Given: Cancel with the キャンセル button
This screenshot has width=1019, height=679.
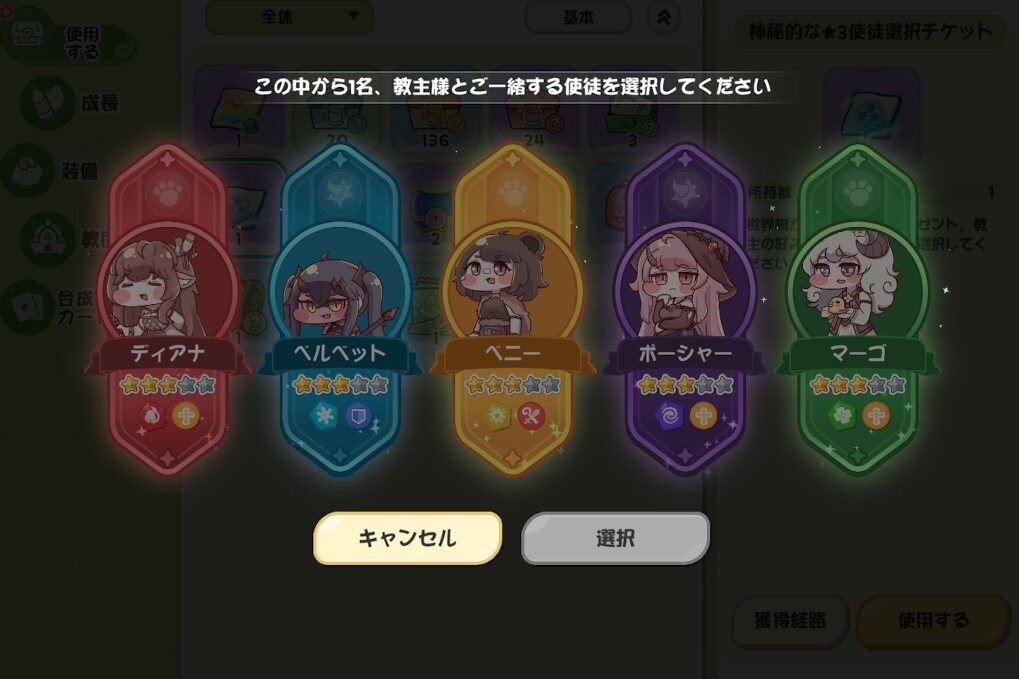Looking at the screenshot, I should [407, 538].
